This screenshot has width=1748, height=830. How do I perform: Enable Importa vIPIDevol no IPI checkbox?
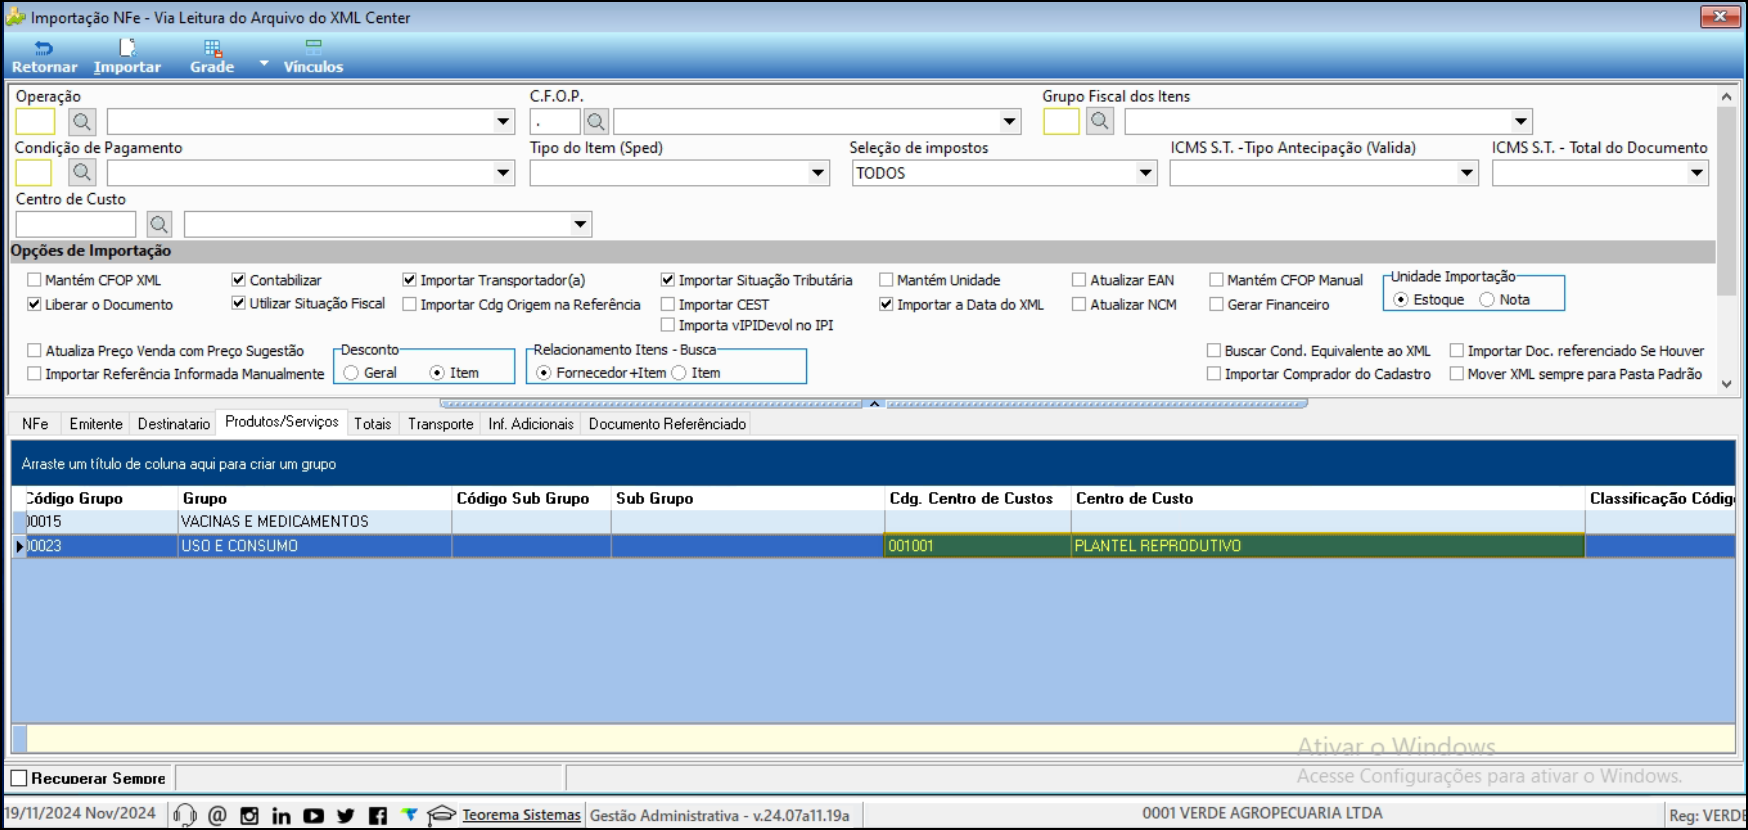pyautogui.click(x=668, y=325)
